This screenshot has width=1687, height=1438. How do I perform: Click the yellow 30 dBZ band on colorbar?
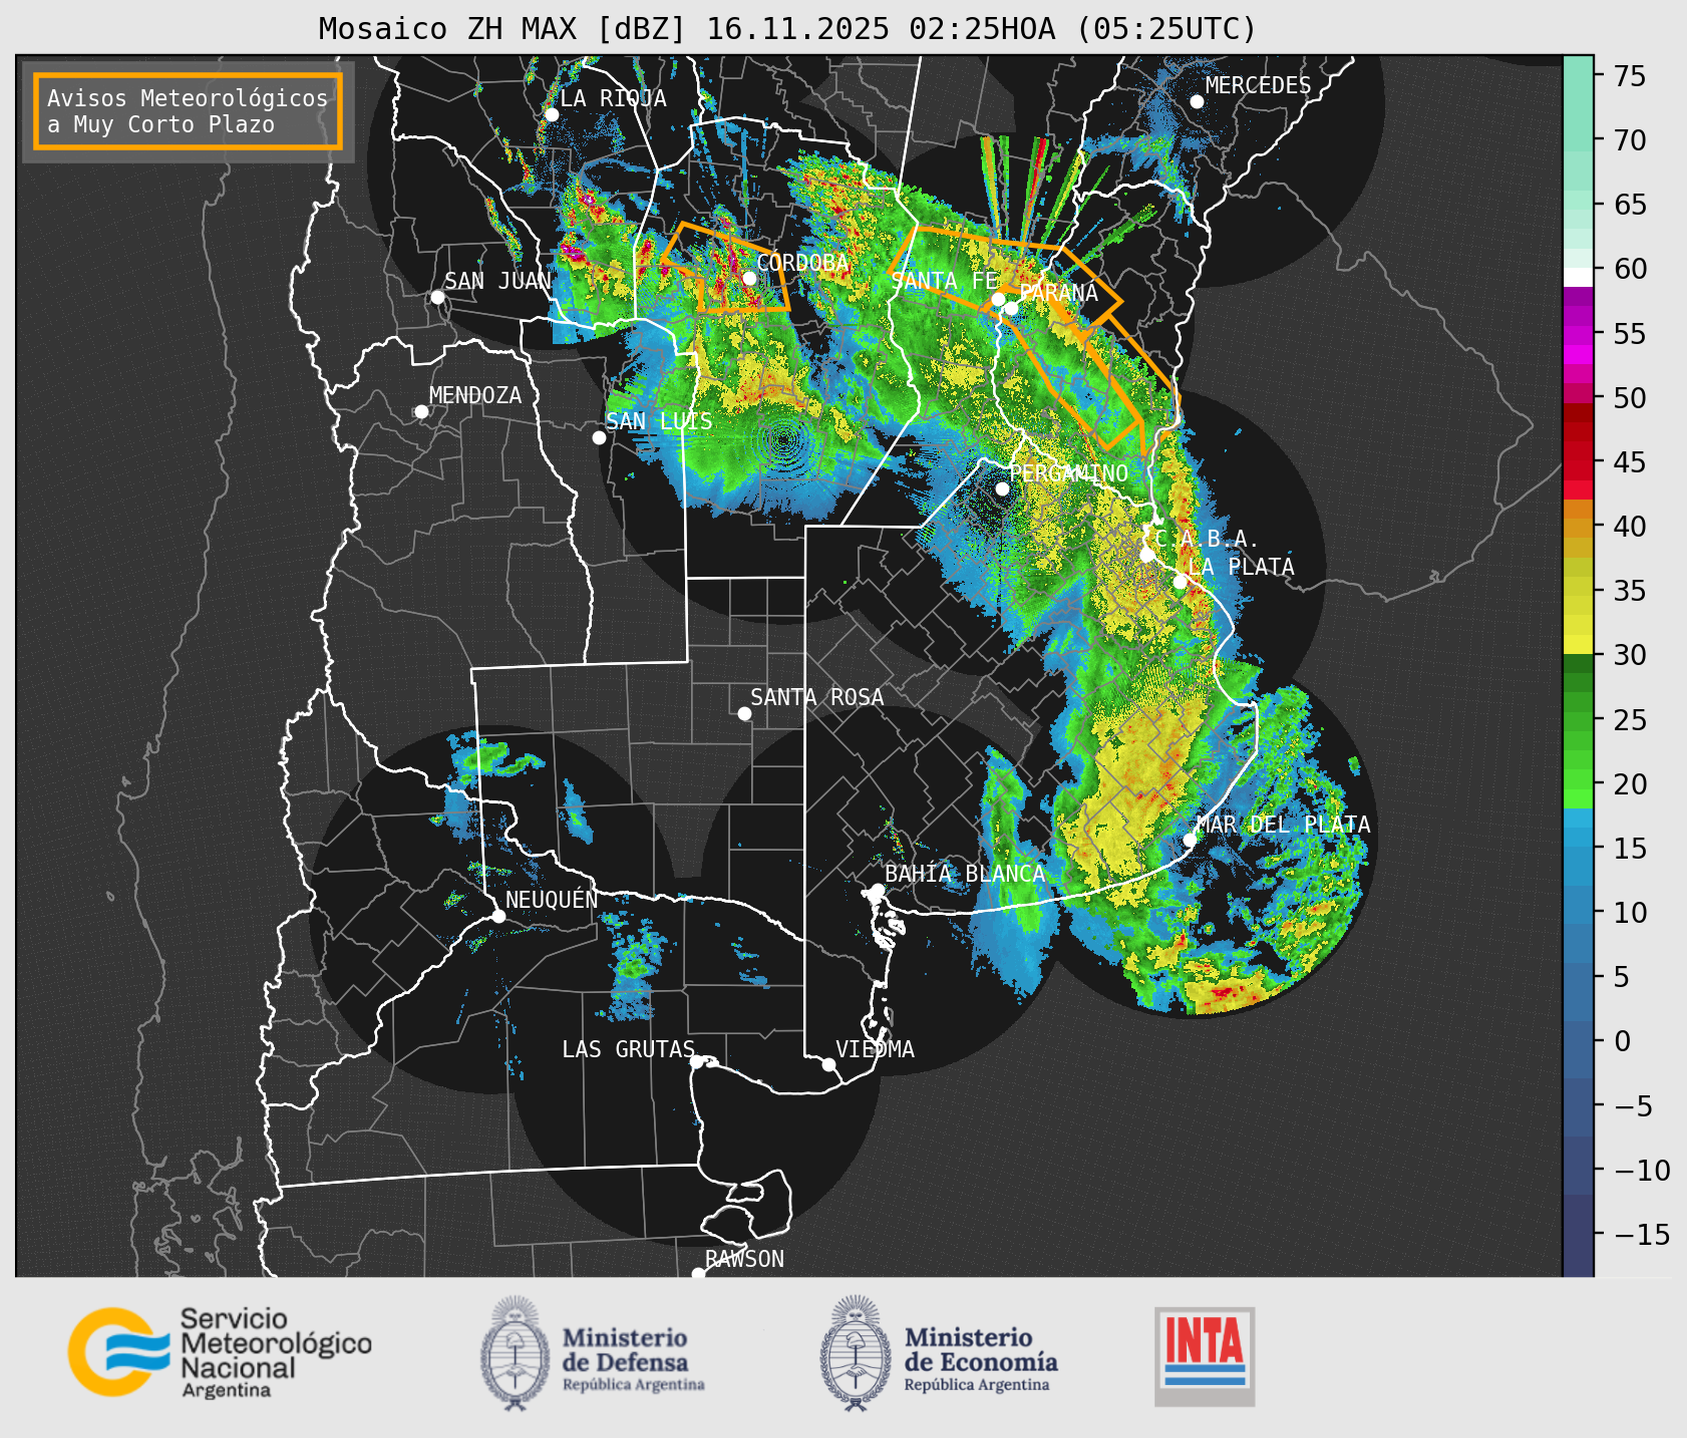1578,646
